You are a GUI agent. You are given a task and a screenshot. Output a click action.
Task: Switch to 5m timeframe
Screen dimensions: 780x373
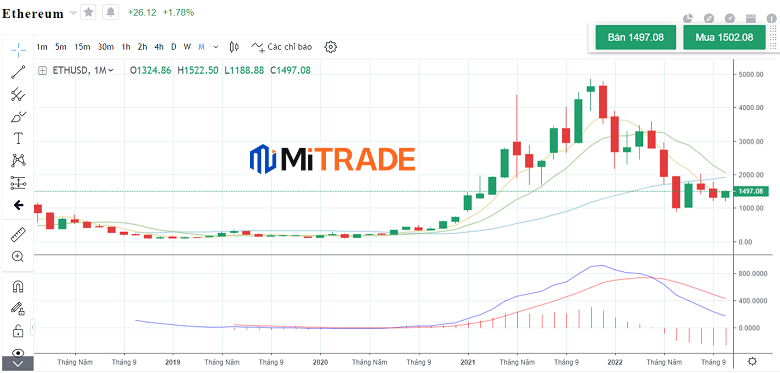61,47
